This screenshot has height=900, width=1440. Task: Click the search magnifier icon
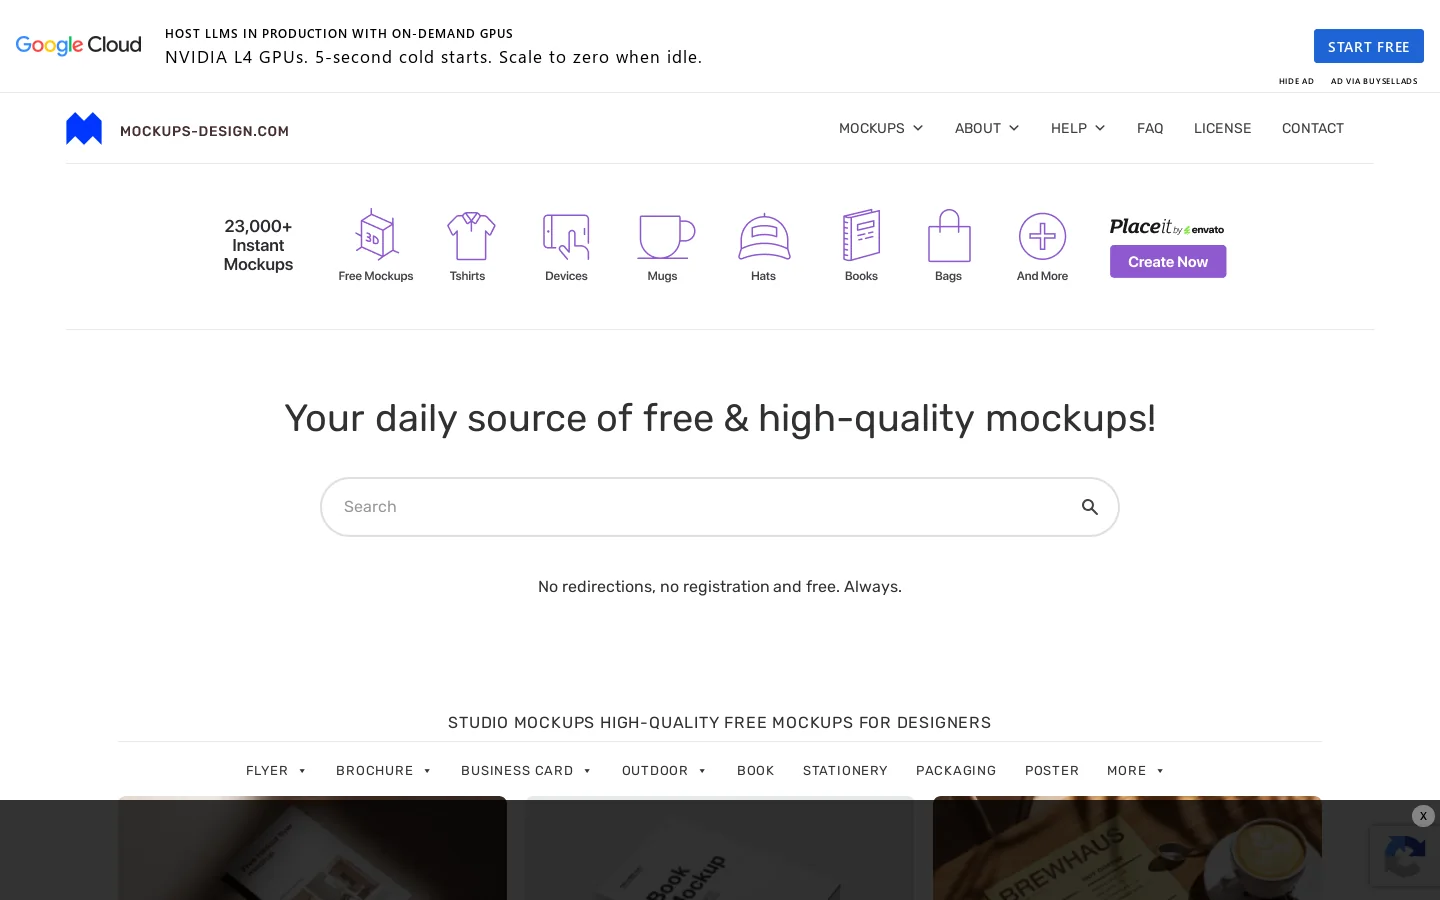1090,507
